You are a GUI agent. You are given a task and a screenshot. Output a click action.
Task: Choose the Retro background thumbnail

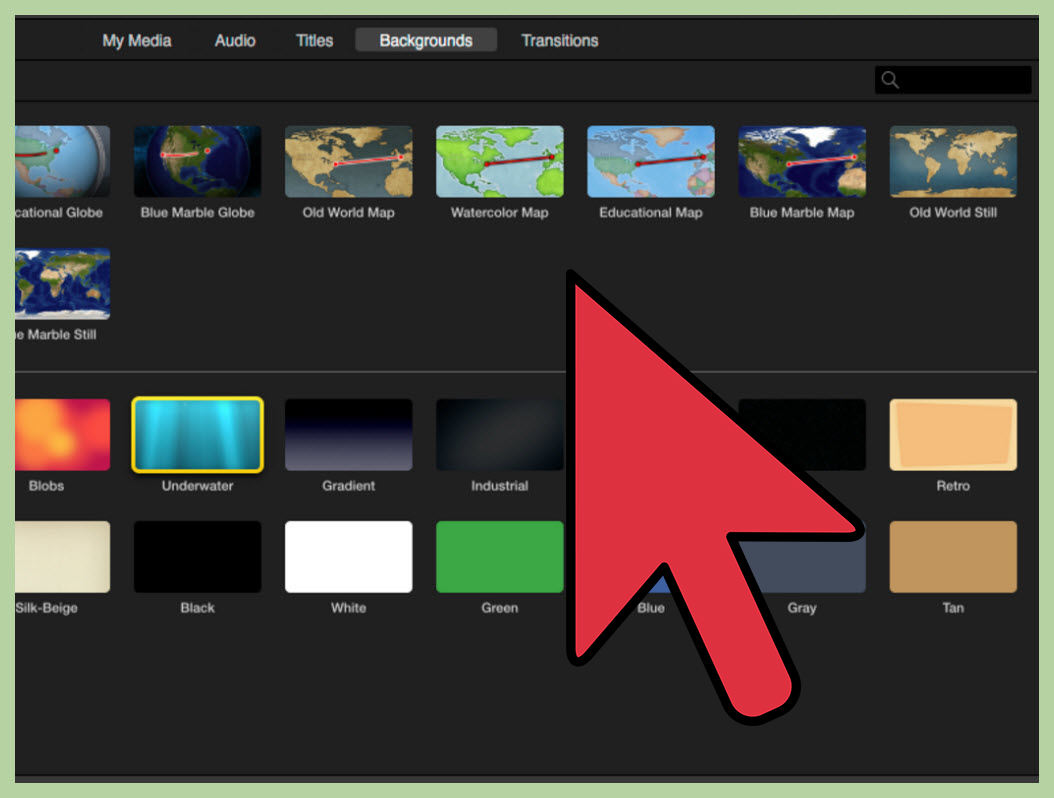click(953, 434)
